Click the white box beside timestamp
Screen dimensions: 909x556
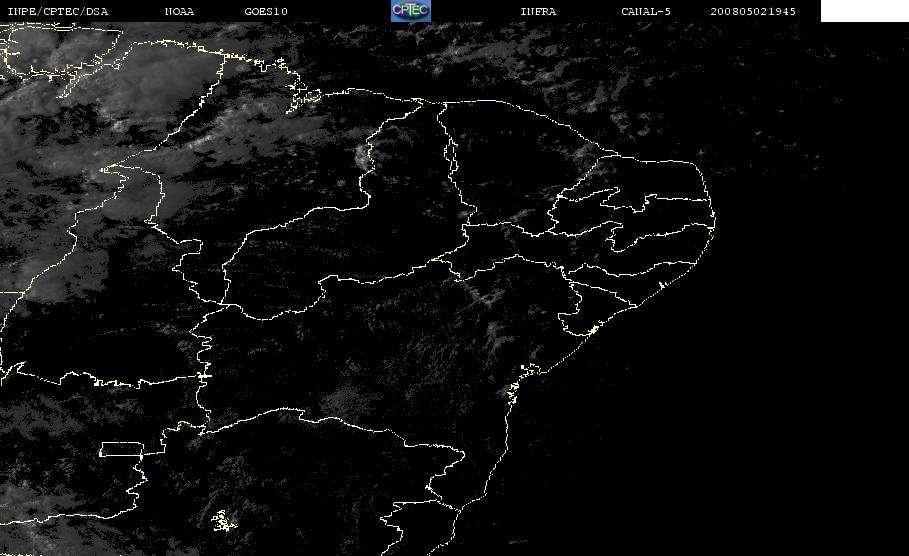pyautogui.click(x=864, y=10)
